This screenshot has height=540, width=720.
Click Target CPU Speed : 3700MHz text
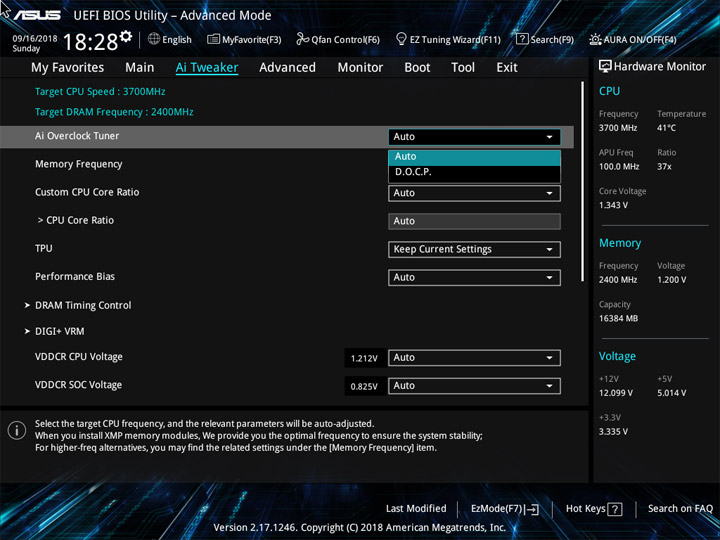[x=100, y=91]
